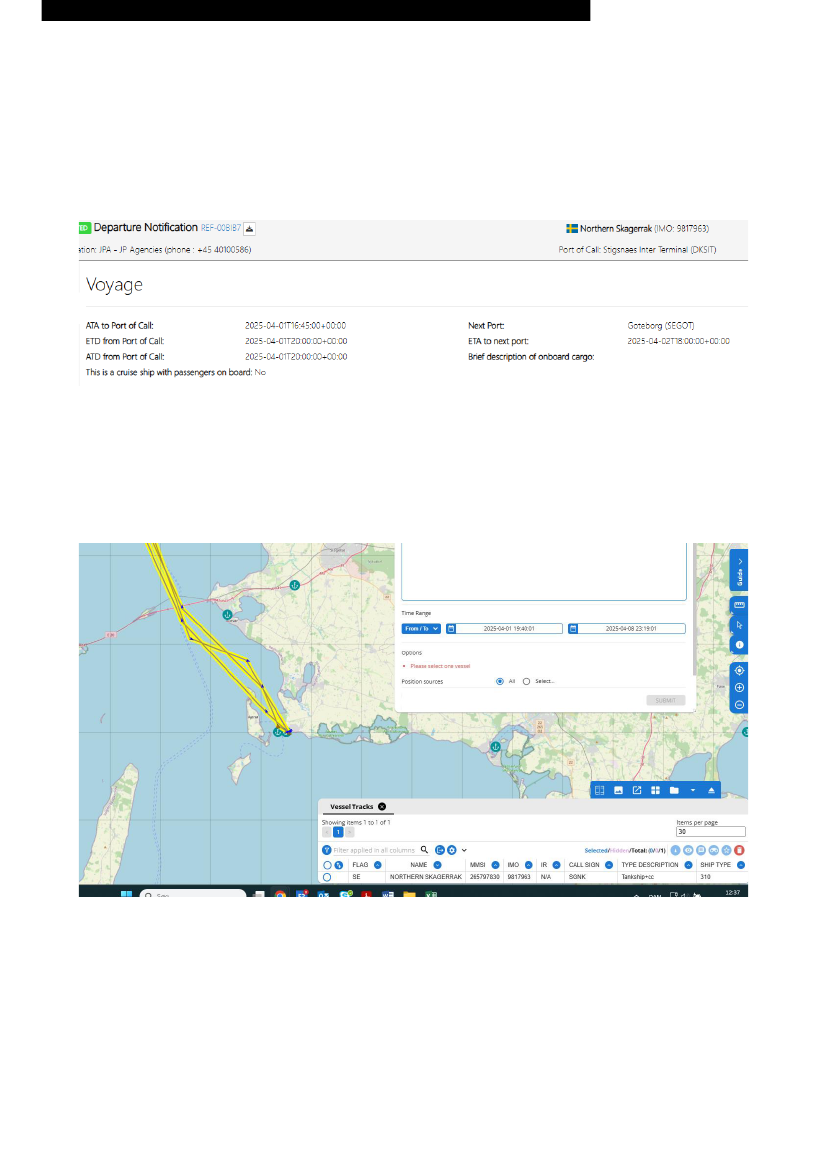Click the Items per page input field

click(x=710, y=832)
